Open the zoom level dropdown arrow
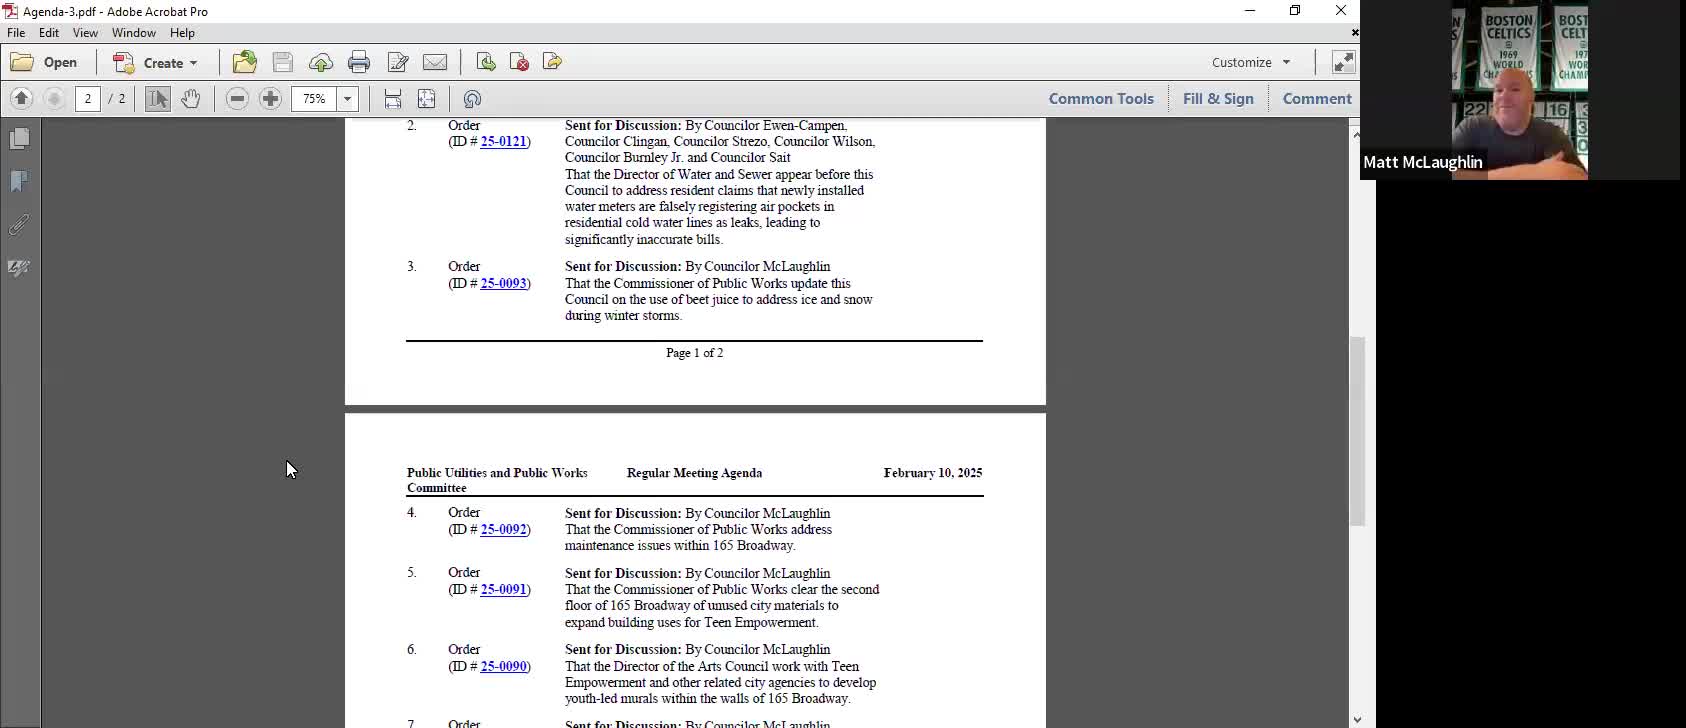 coord(348,98)
